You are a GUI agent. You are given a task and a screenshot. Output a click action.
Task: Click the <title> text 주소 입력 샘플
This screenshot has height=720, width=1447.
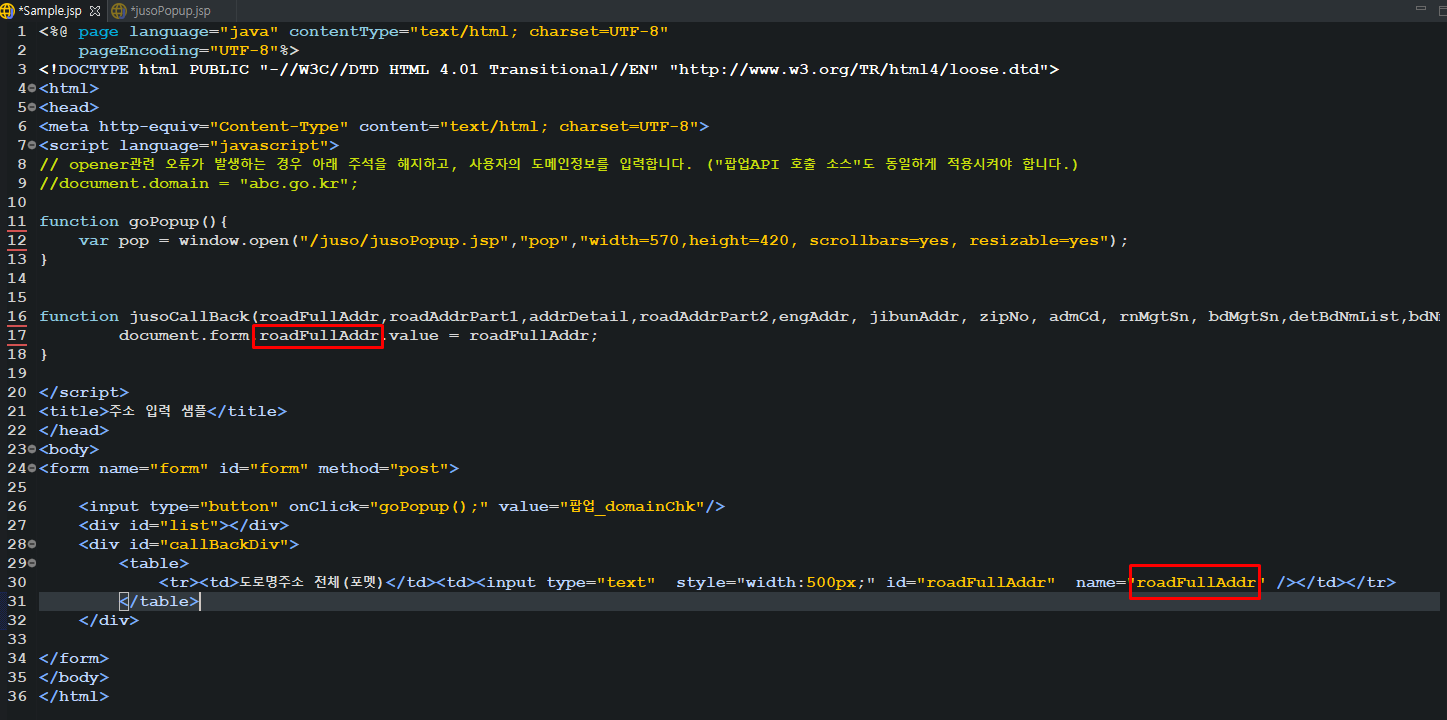click(157, 411)
